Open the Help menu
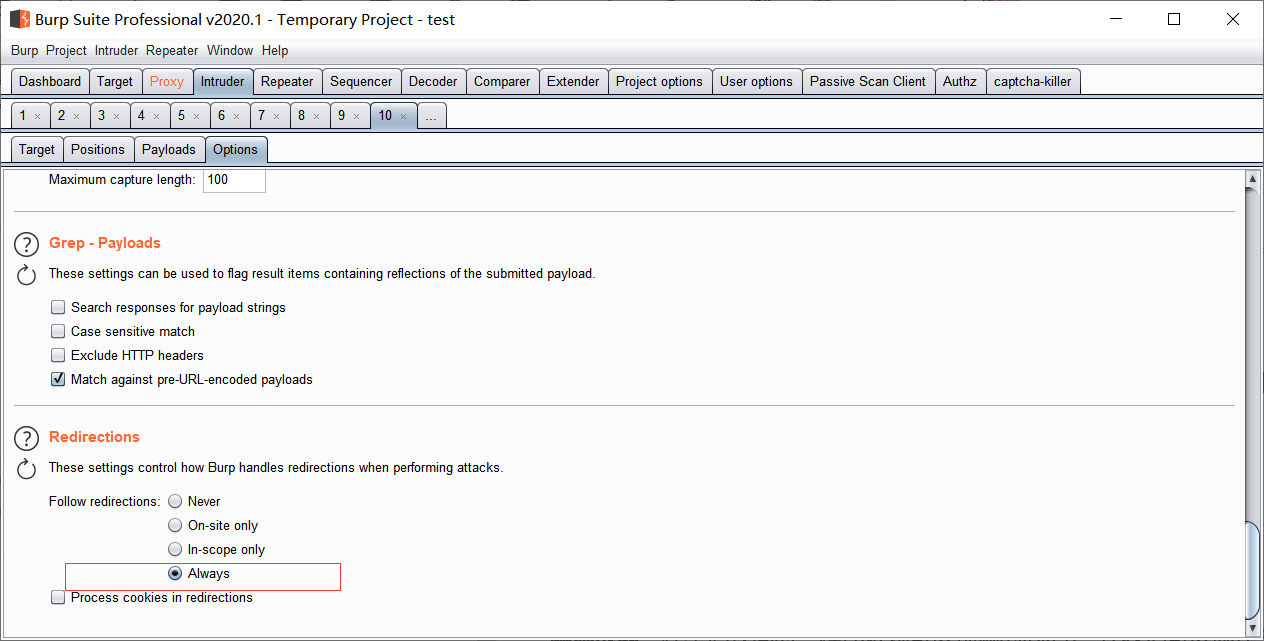The width and height of the screenshot is (1264, 641). tap(275, 50)
